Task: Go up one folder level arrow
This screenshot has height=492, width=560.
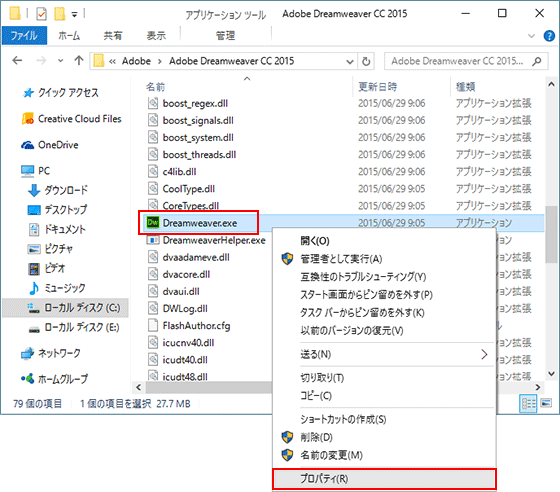Action: tap(79, 61)
